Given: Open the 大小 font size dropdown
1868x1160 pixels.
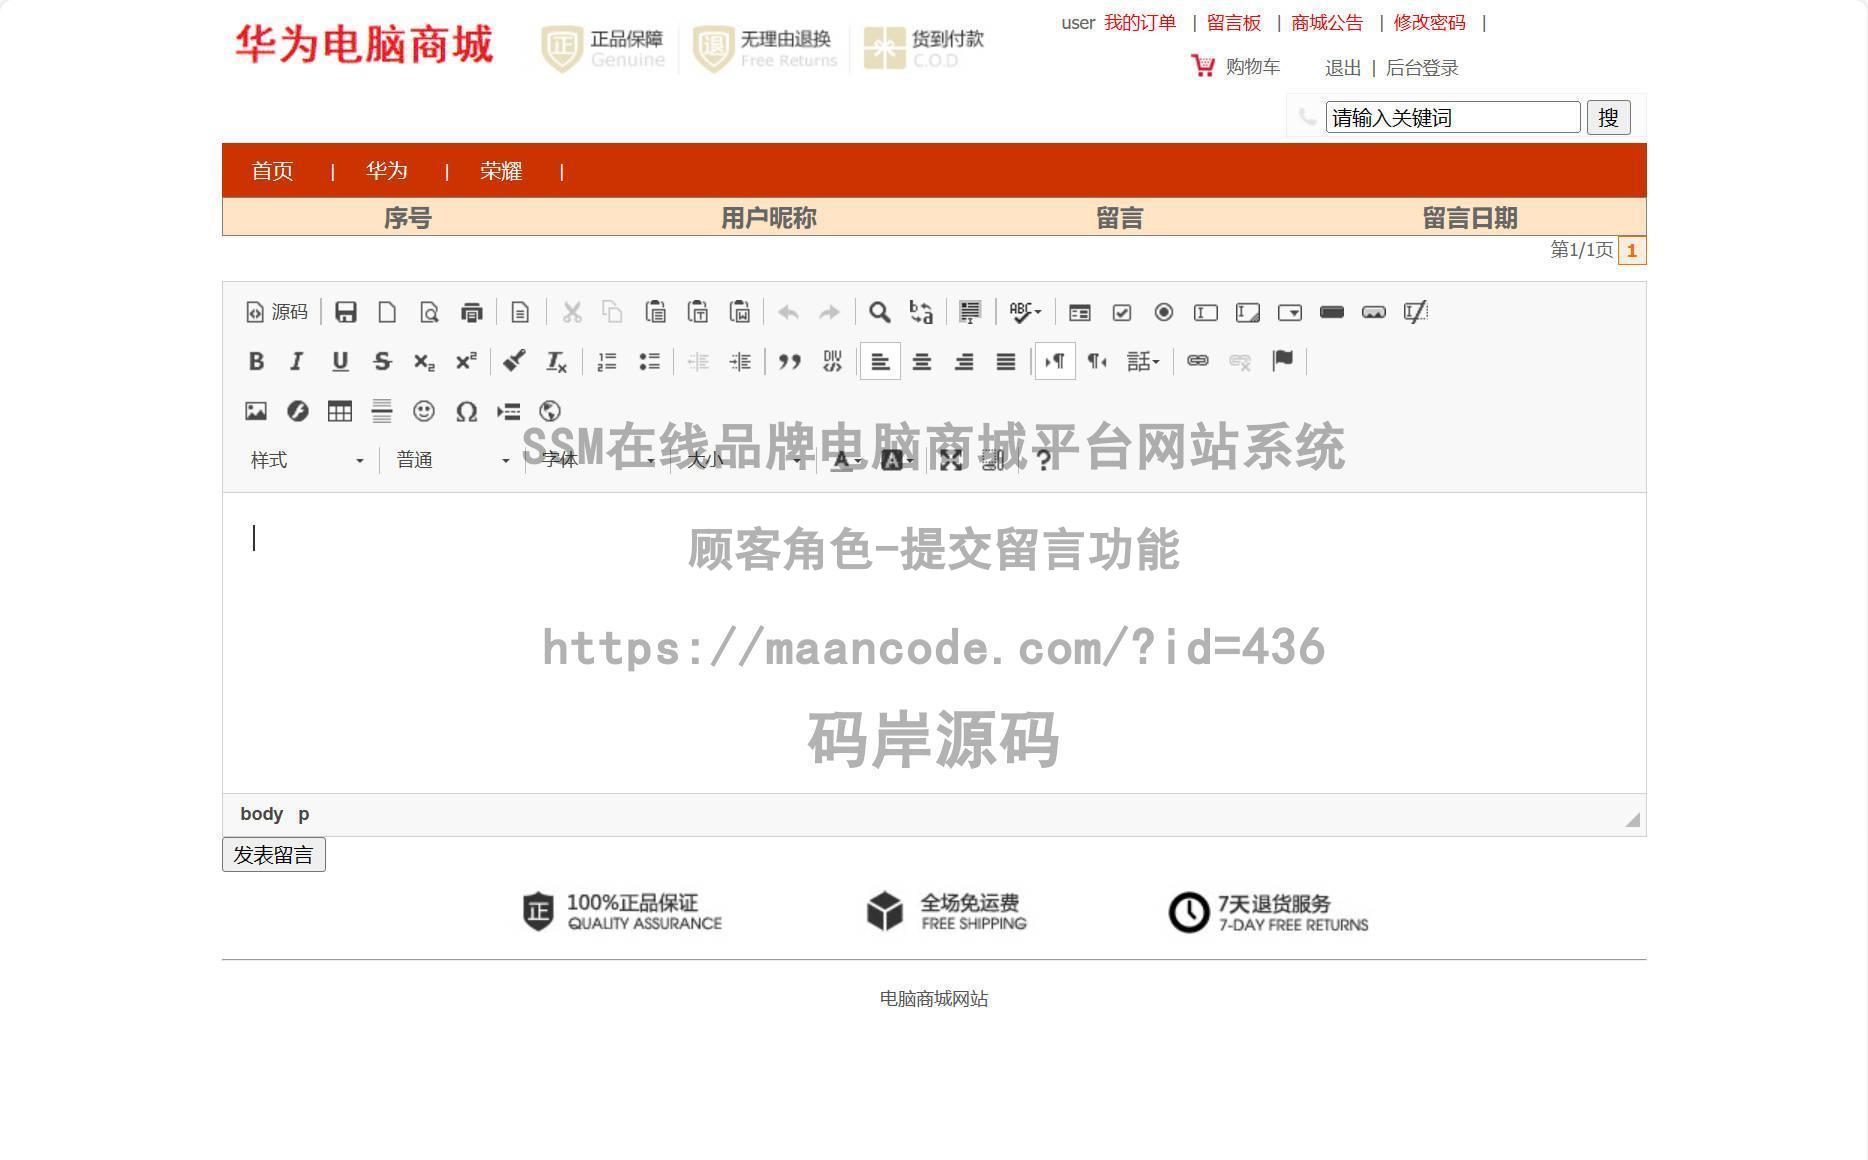Looking at the screenshot, I should (743, 460).
